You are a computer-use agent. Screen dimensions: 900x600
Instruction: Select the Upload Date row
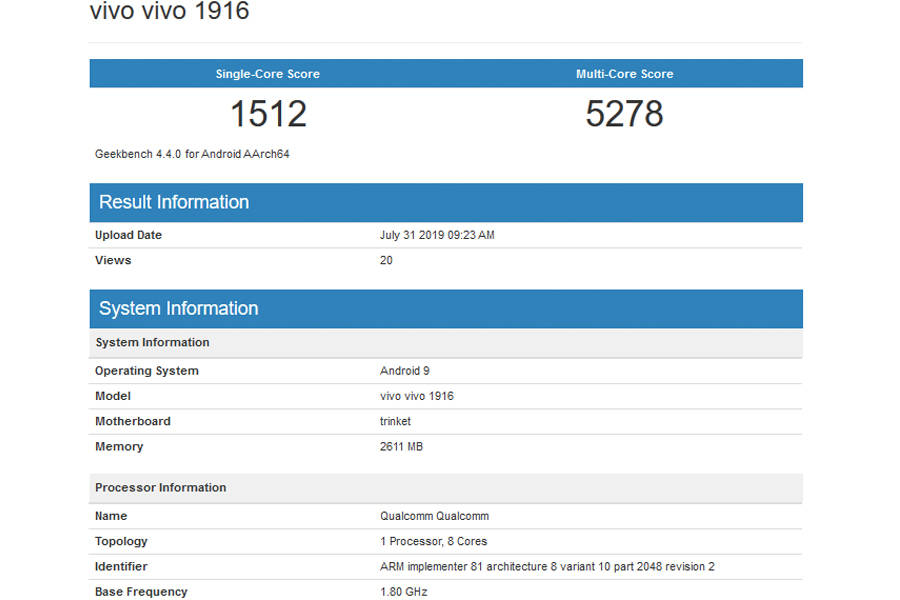coord(128,235)
